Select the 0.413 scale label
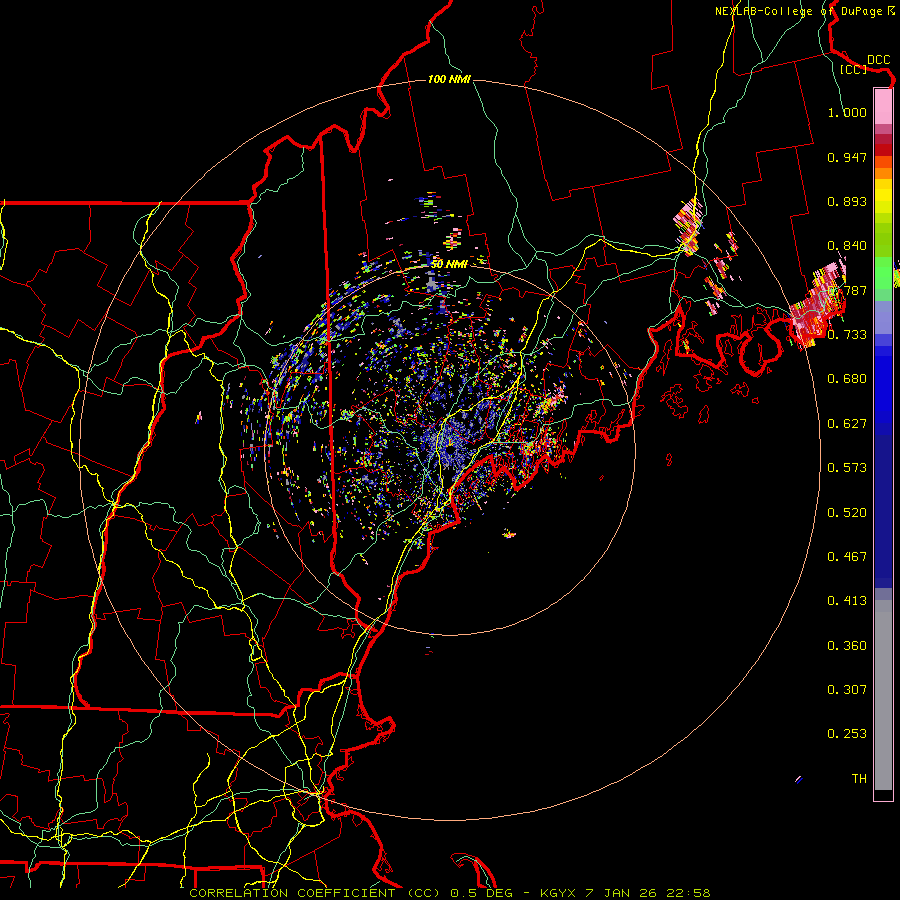Viewport: 900px width, 900px height. pos(847,601)
